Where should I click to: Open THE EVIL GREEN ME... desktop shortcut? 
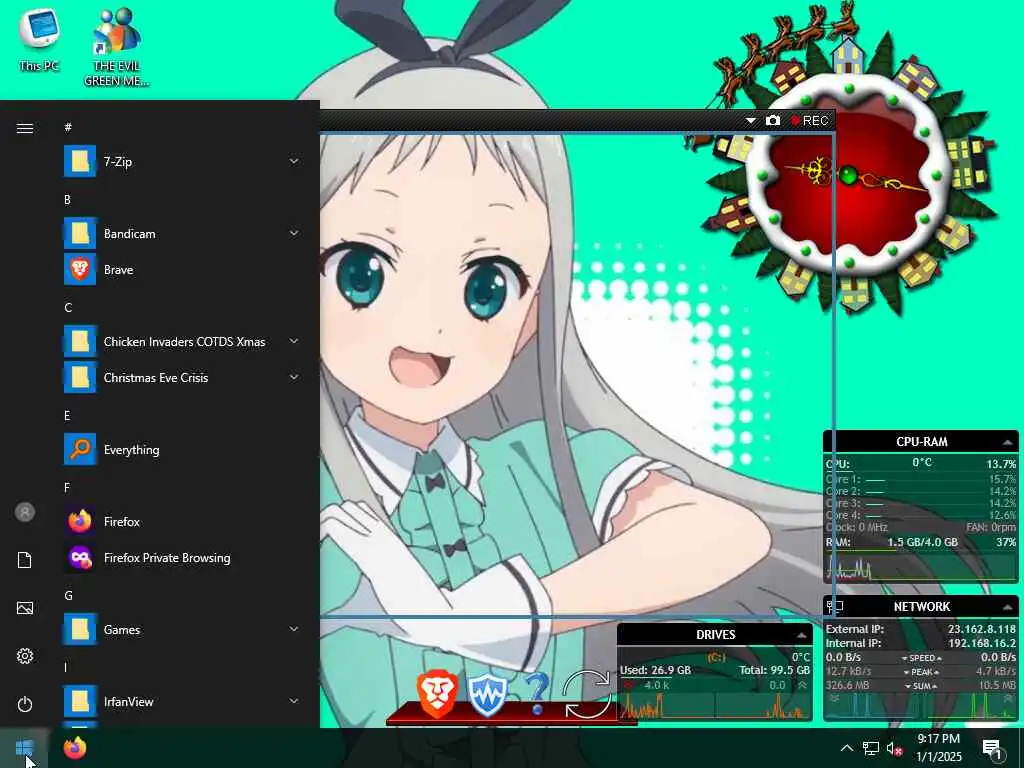click(x=117, y=48)
